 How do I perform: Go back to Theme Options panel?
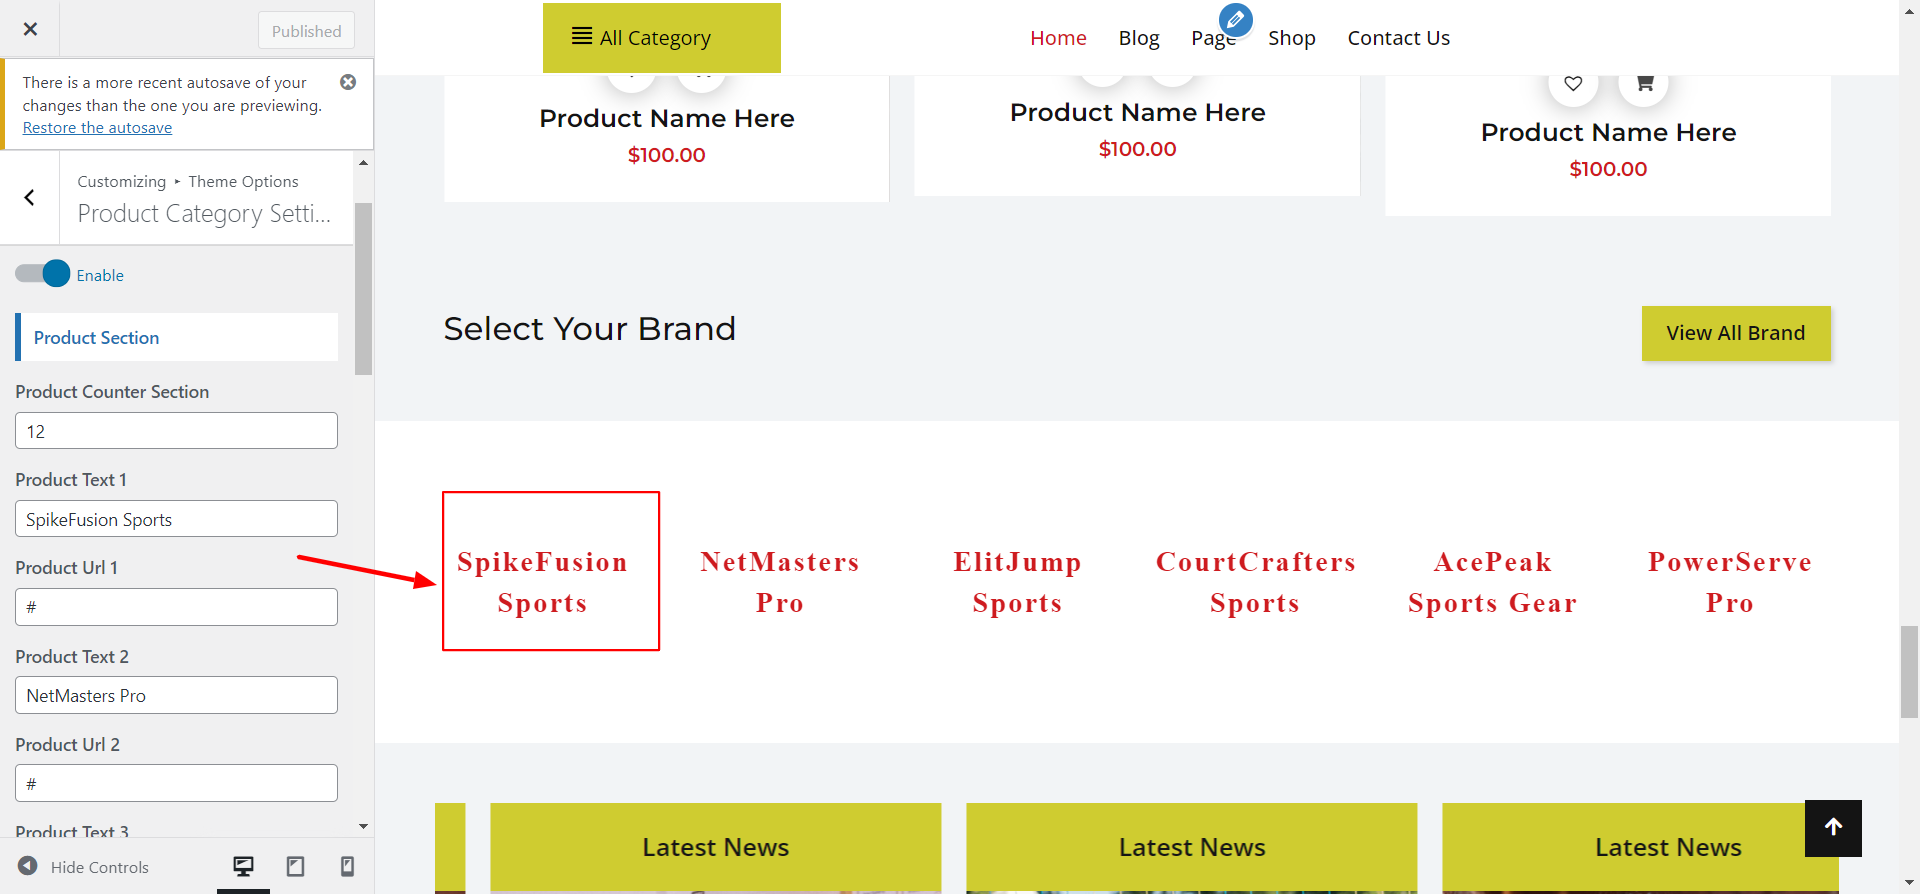(x=30, y=198)
